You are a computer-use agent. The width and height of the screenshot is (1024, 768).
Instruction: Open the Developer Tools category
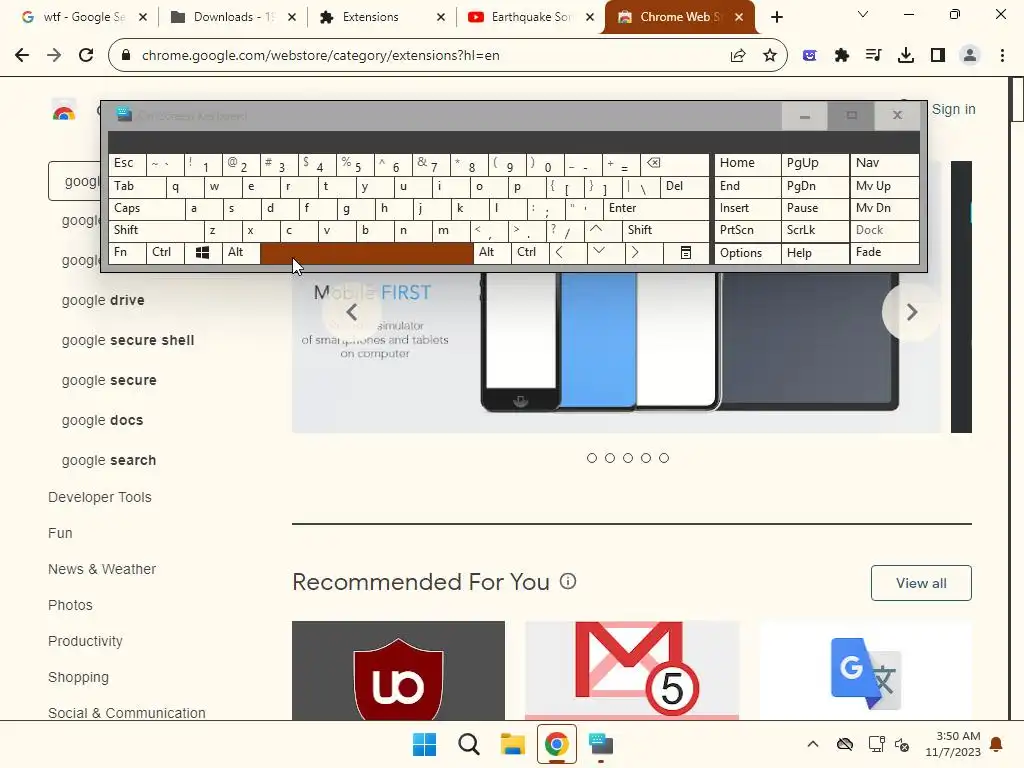tap(100, 497)
